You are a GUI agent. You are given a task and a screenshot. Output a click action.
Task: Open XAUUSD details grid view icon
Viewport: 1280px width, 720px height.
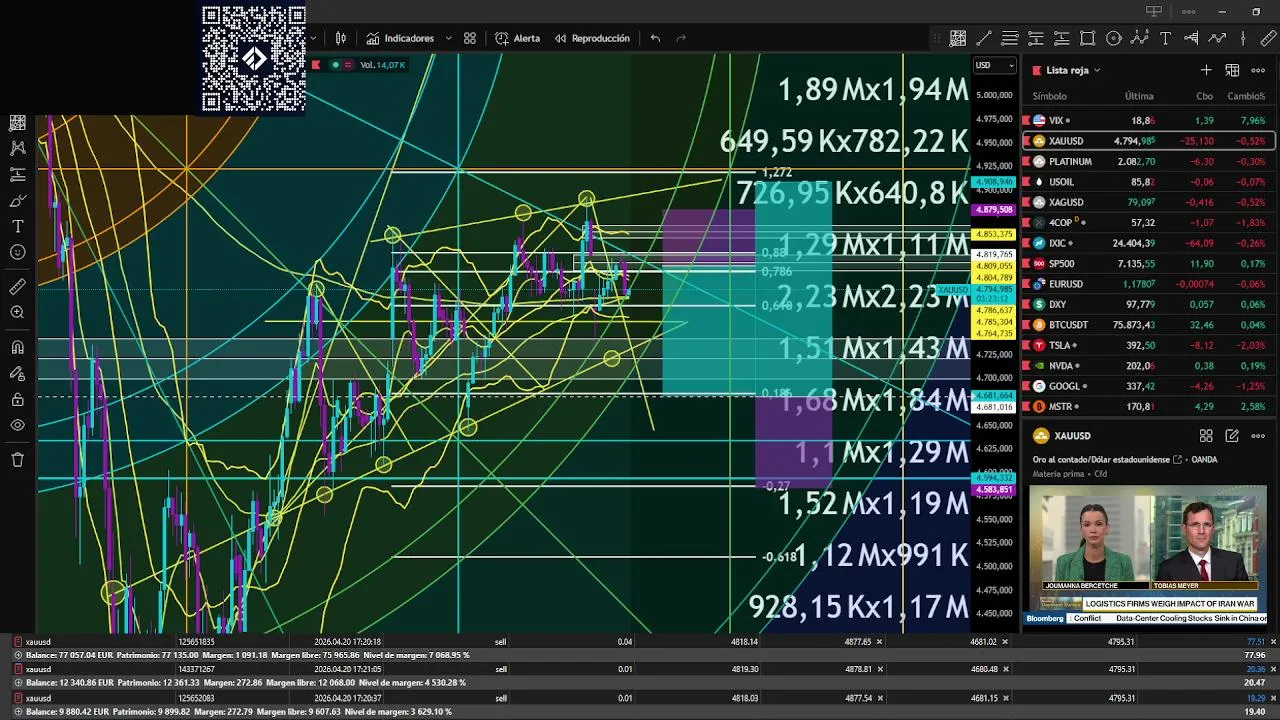click(1206, 436)
